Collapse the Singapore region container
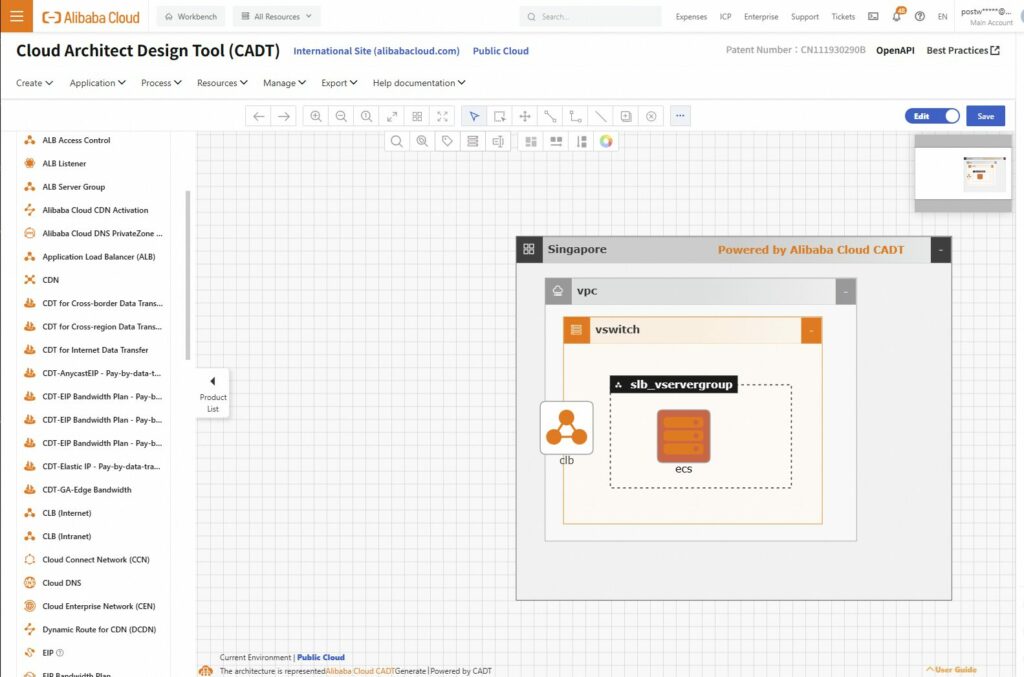 [940, 250]
